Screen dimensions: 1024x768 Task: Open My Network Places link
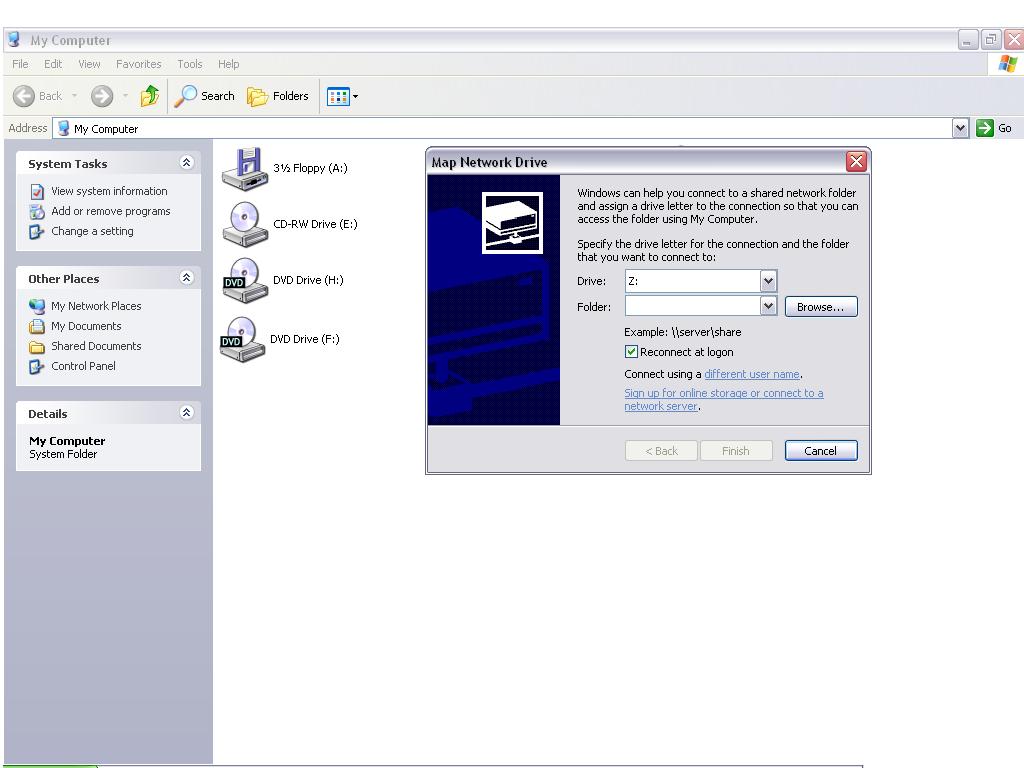coord(96,306)
